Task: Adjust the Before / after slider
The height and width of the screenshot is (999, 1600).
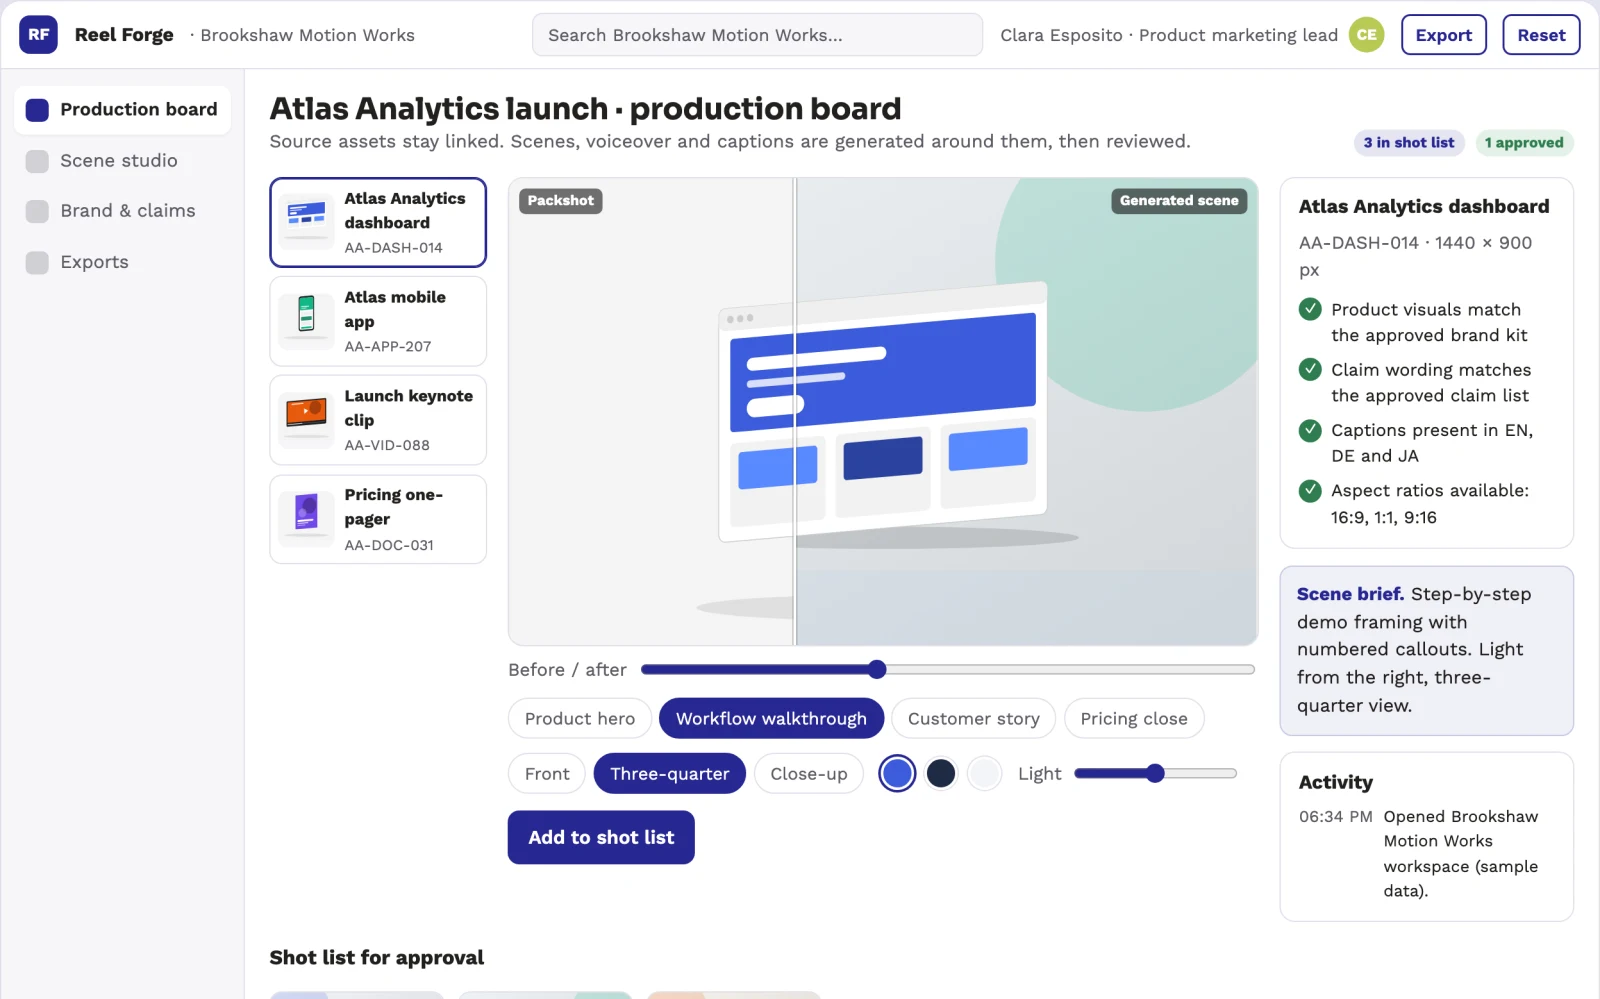Action: click(948, 669)
